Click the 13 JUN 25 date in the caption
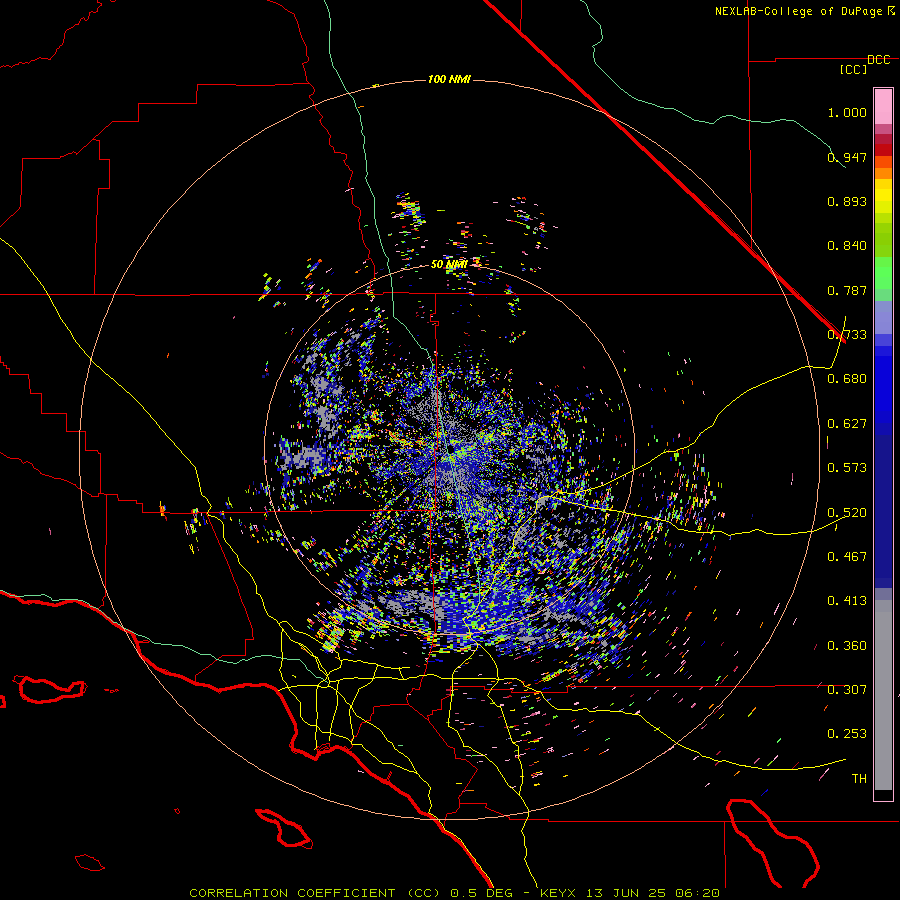This screenshot has height=900, width=900. 627,893
